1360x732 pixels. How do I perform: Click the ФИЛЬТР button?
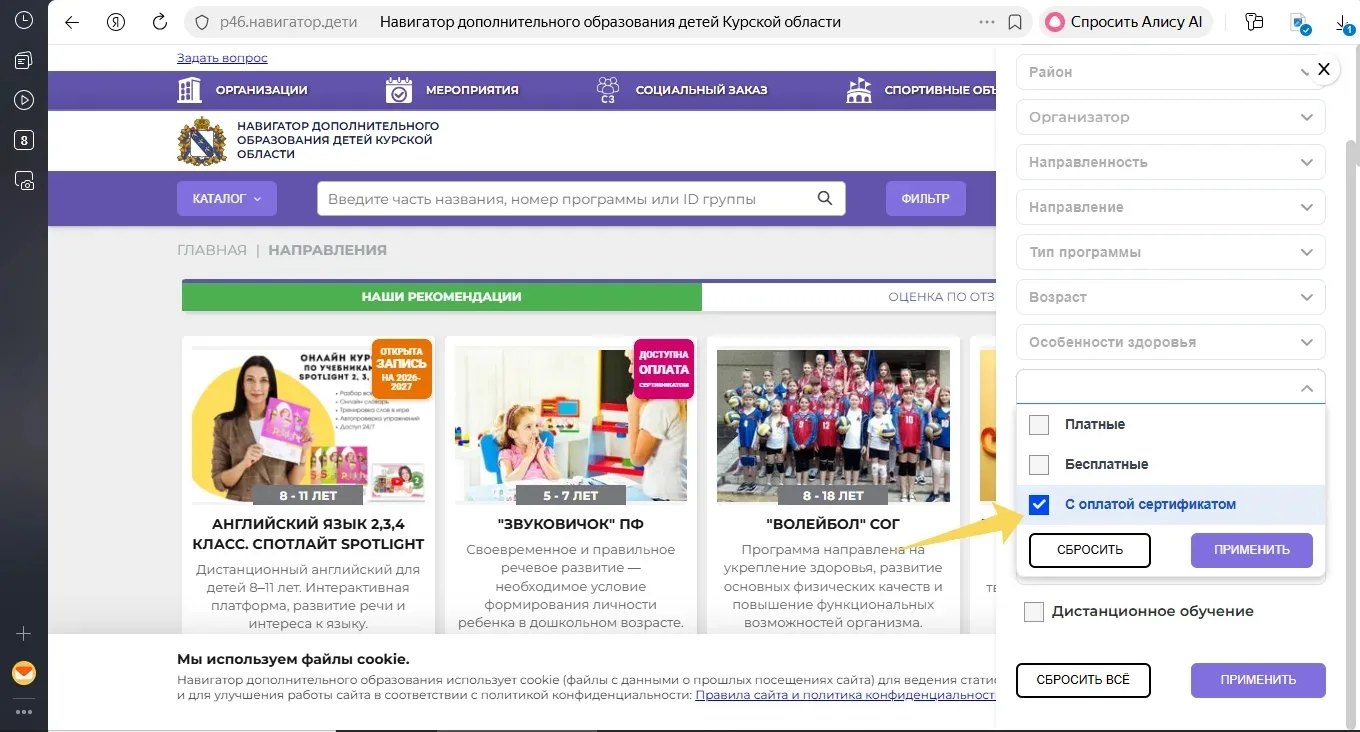(925, 198)
